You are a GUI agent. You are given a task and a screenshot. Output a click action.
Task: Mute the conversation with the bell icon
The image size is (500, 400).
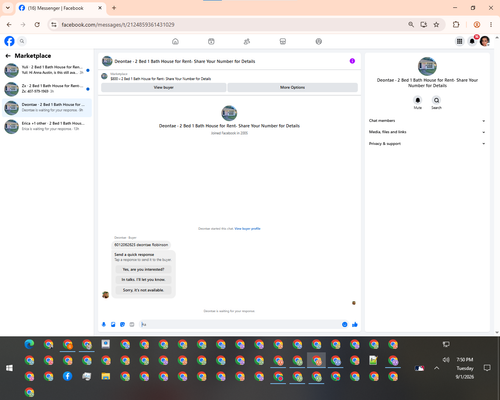[418, 100]
